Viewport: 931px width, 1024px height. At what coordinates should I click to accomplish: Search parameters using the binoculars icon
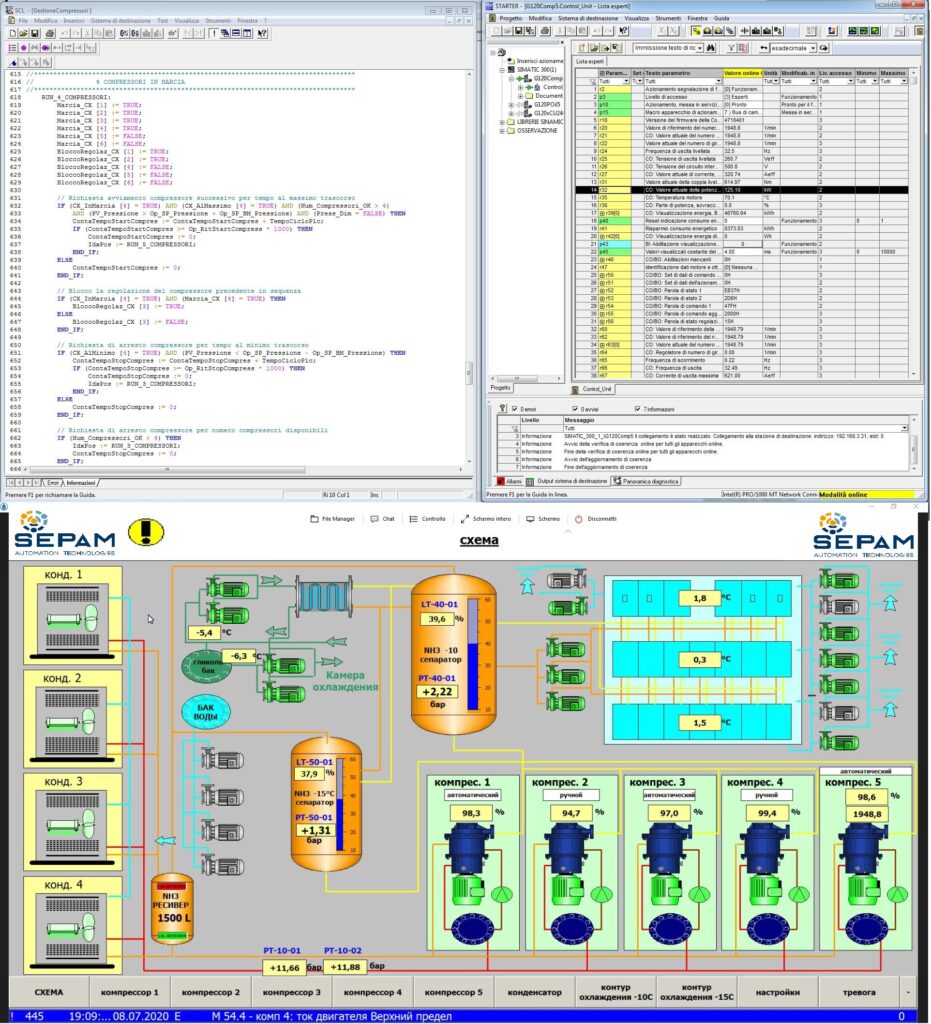(x=710, y=47)
